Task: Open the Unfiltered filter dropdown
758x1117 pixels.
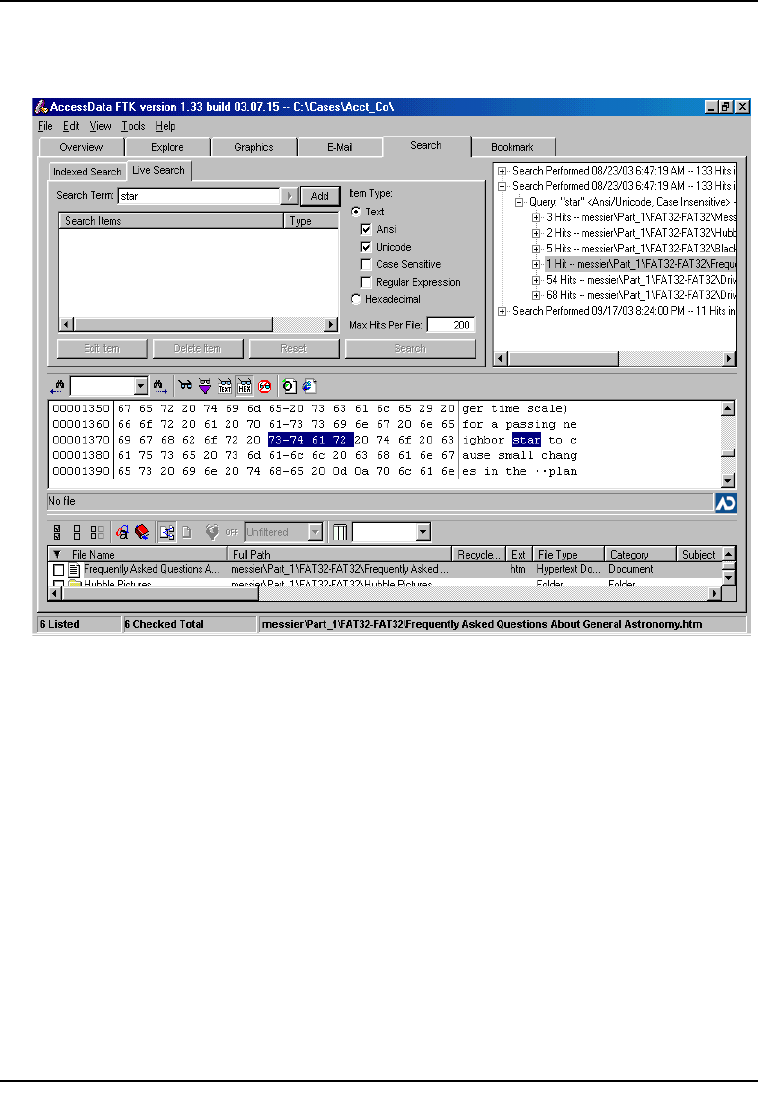Action: (x=316, y=532)
